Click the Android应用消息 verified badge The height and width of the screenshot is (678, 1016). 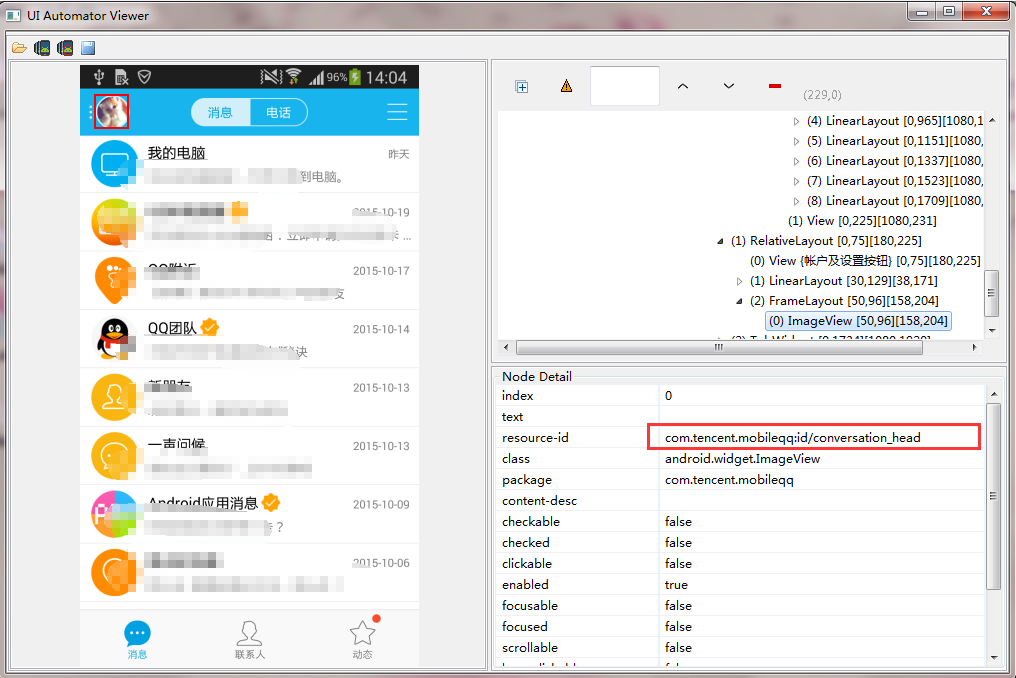[x=271, y=502]
